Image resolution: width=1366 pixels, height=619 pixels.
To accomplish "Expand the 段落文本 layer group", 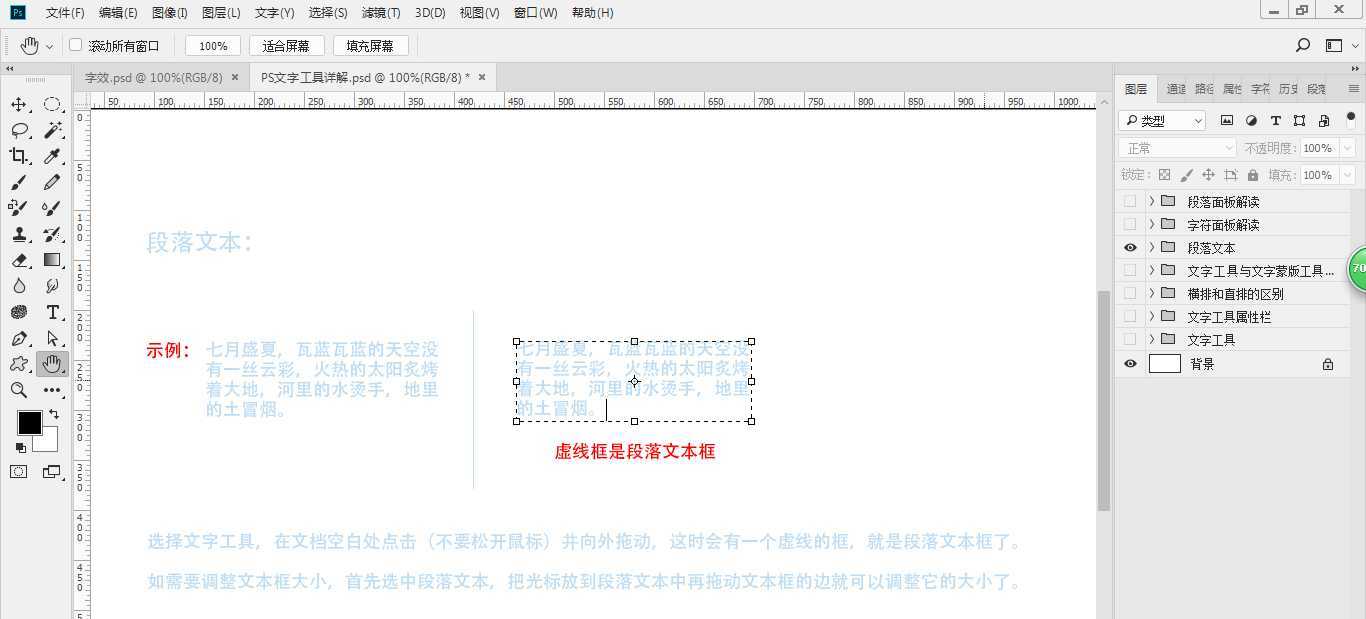I will (1151, 247).
